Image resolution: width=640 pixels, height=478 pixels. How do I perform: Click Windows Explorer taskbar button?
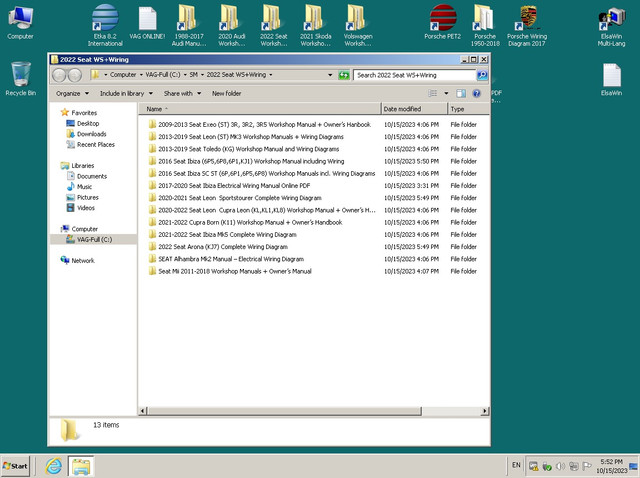(81, 466)
